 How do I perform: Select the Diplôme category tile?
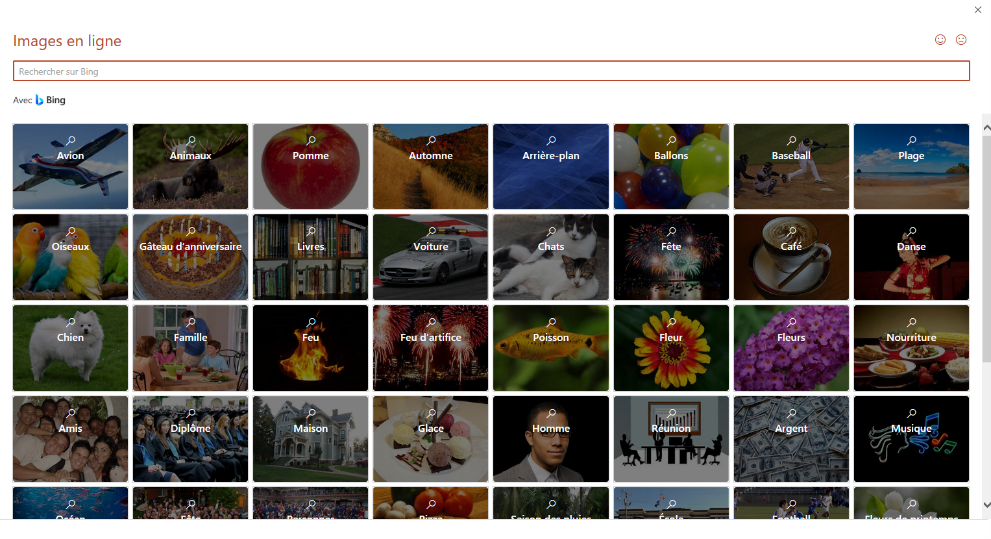click(190, 439)
